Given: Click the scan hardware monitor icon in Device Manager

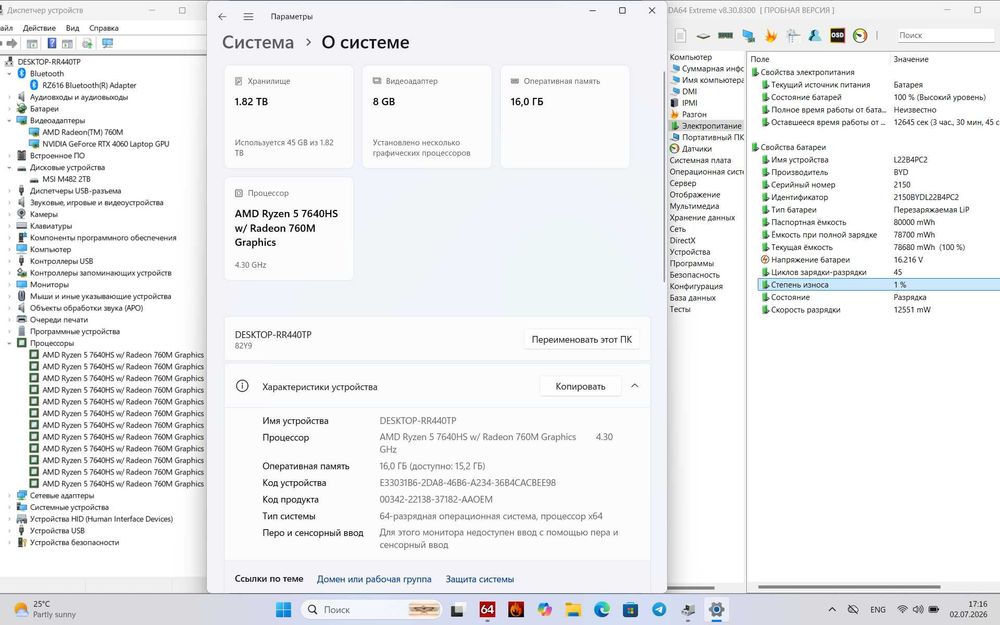Looking at the screenshot, I should click(x=107, y=43).
